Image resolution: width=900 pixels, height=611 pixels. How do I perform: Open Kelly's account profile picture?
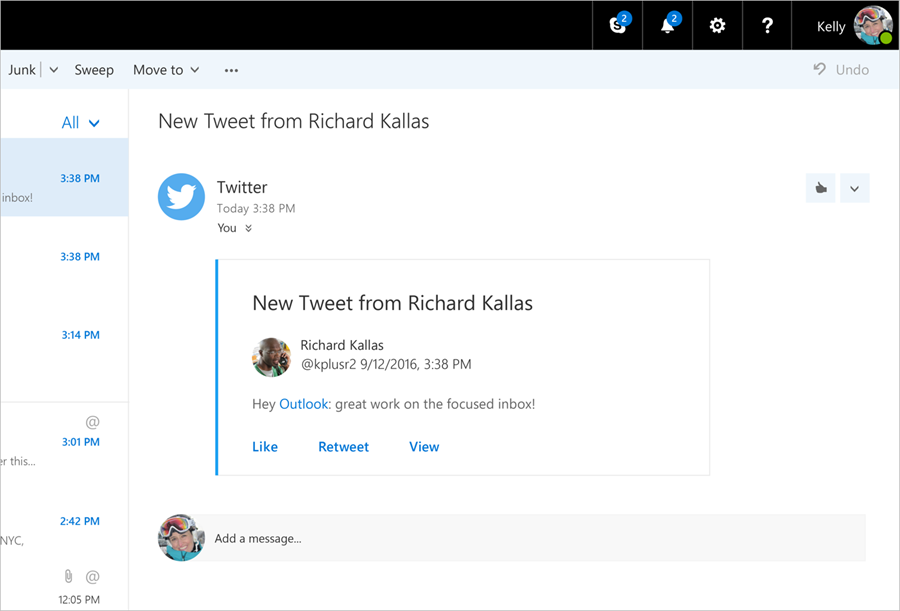pos(871,25)
